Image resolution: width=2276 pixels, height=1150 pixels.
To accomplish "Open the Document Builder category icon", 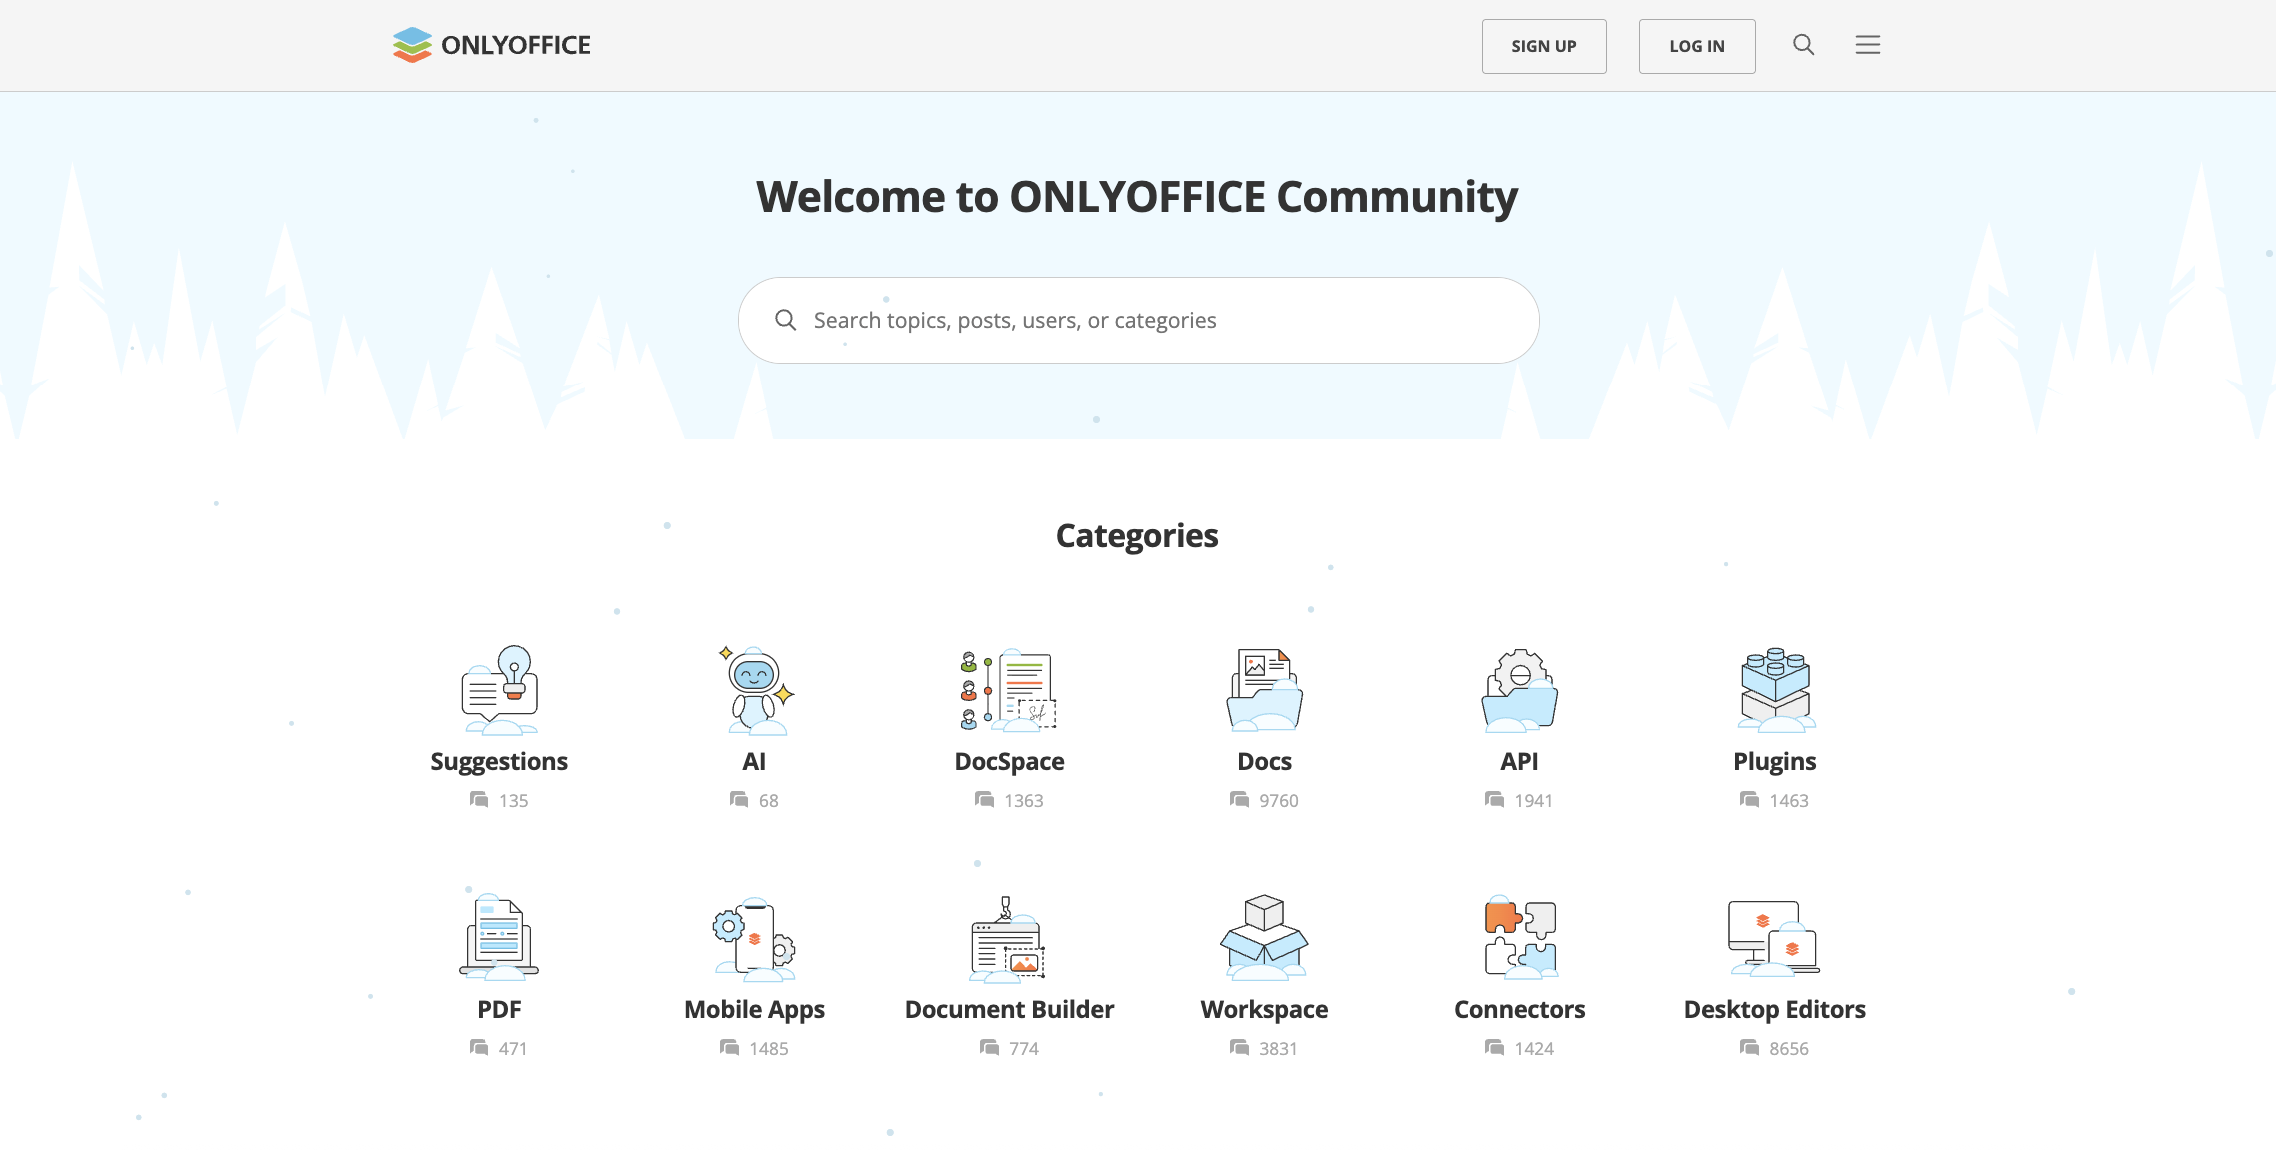I will point(1009,938).
